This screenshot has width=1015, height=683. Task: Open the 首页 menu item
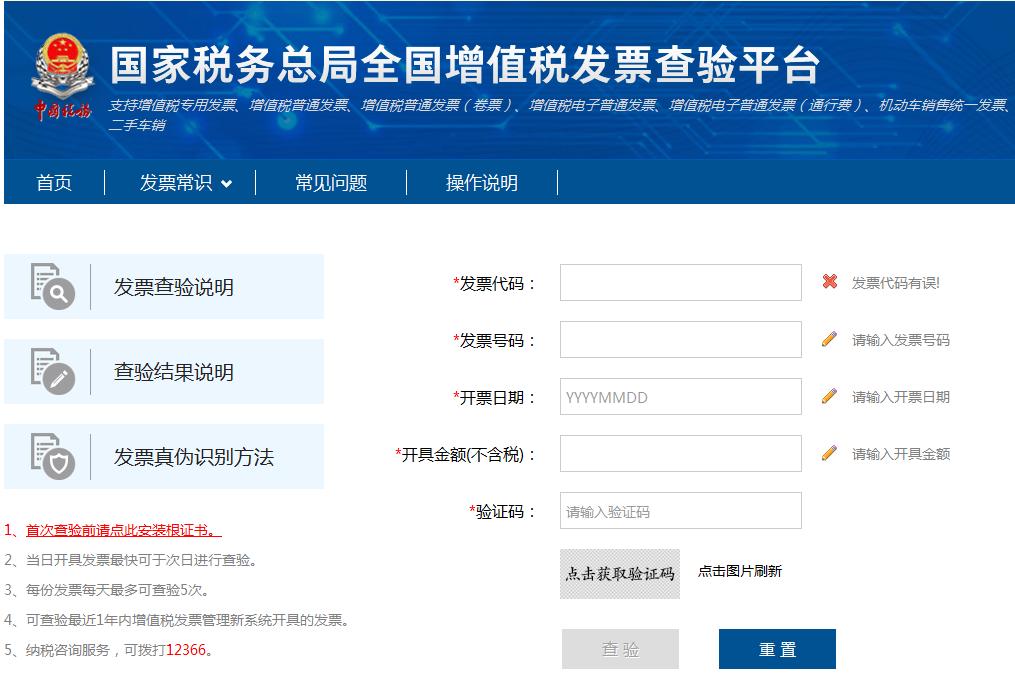pyautogui.click(x=53, y=183)
